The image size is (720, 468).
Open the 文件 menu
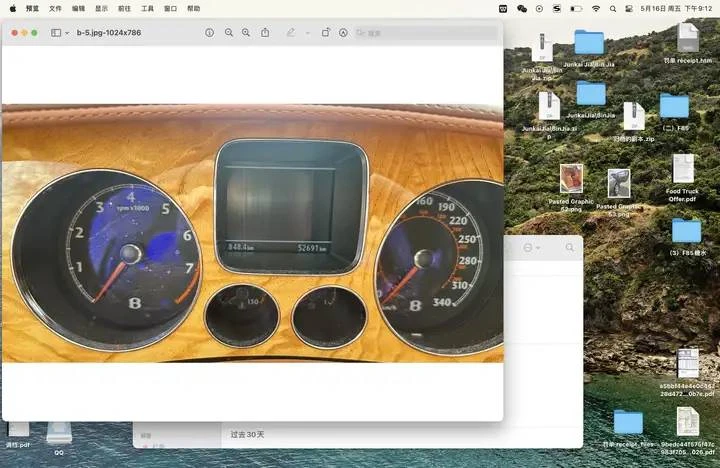(x=55, y=8)
